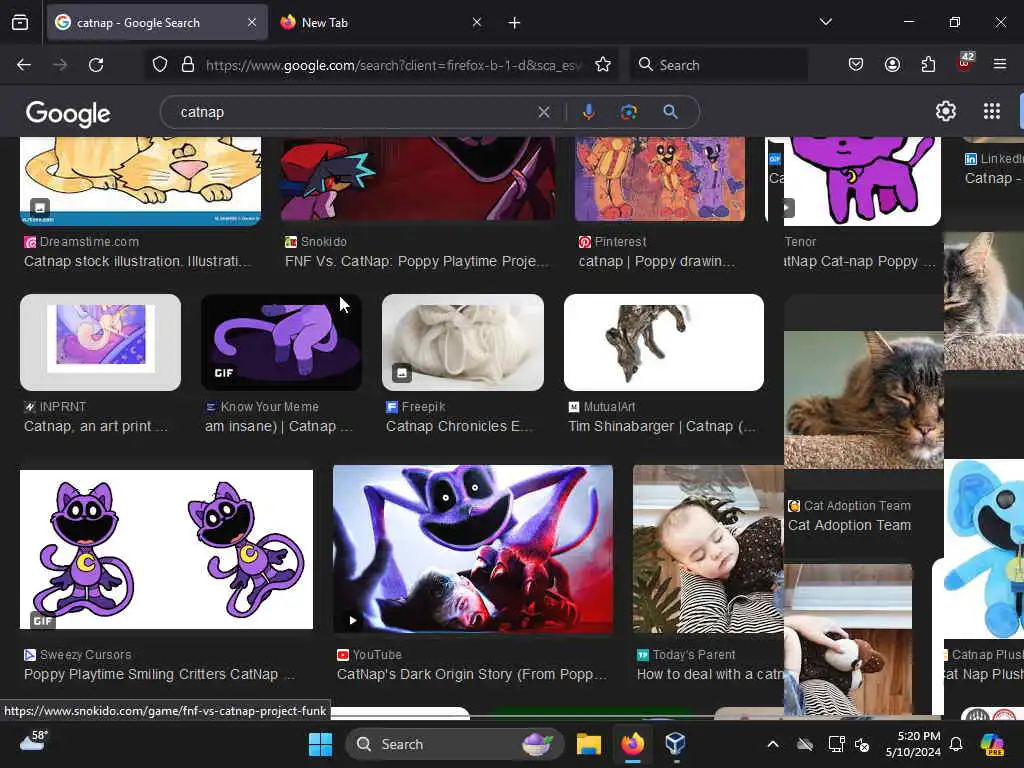Open the list all tabs dropdown
Screen dimensions: 1024x768
pos(826,22)
